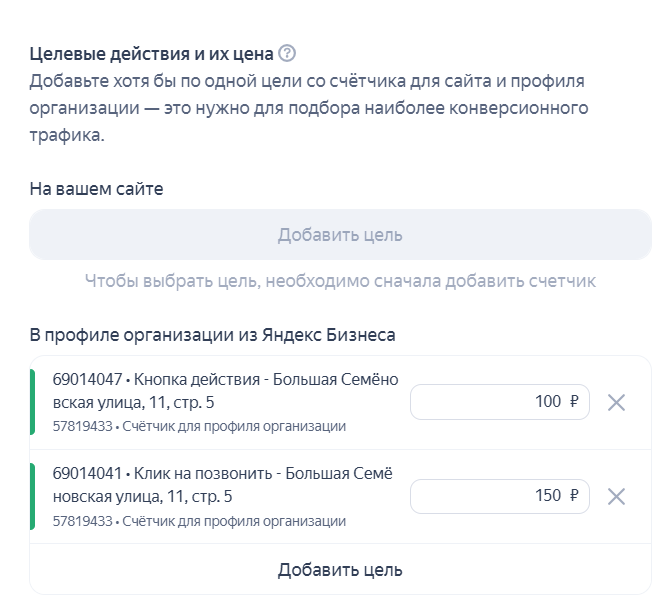Click the description paragraph about conversion traffic
Screen dimensions: 671x606
click(308, 108)
